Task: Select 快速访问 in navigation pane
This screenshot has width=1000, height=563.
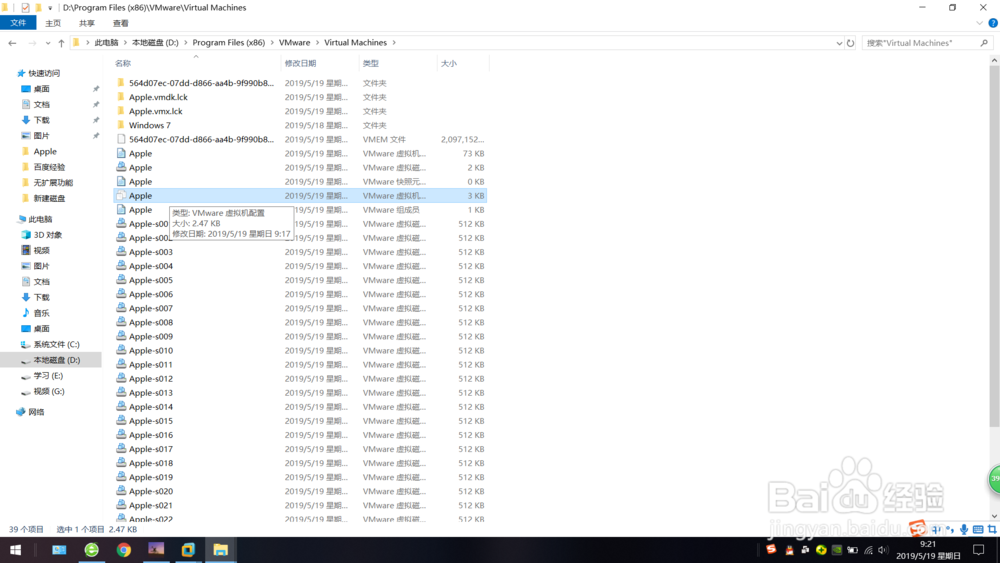Action: point(44,73)
